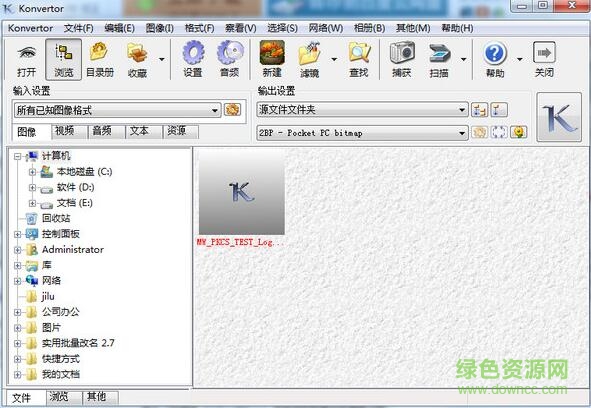This screenshot has height=408, width=591.
Task: Open the 其他(M) menu
Action: tap(413, 28)
